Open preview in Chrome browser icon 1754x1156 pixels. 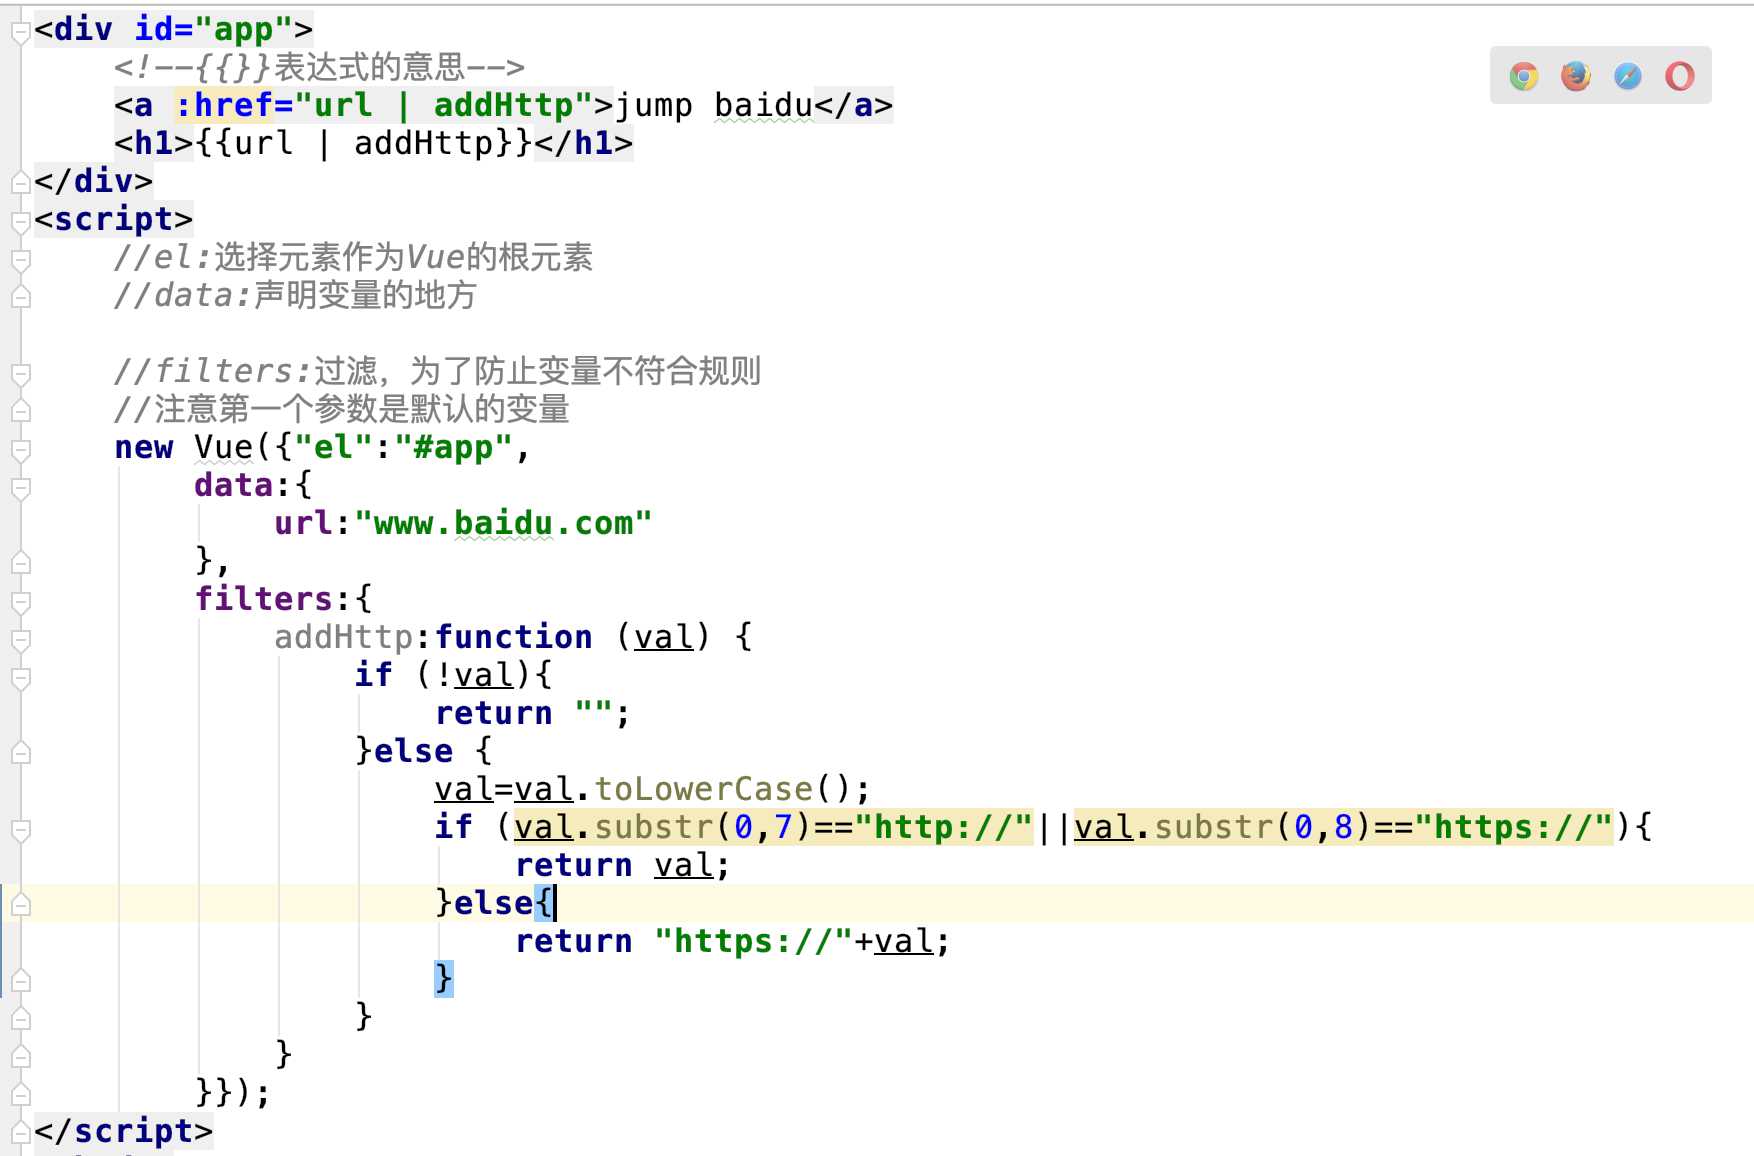[1524, 76]
